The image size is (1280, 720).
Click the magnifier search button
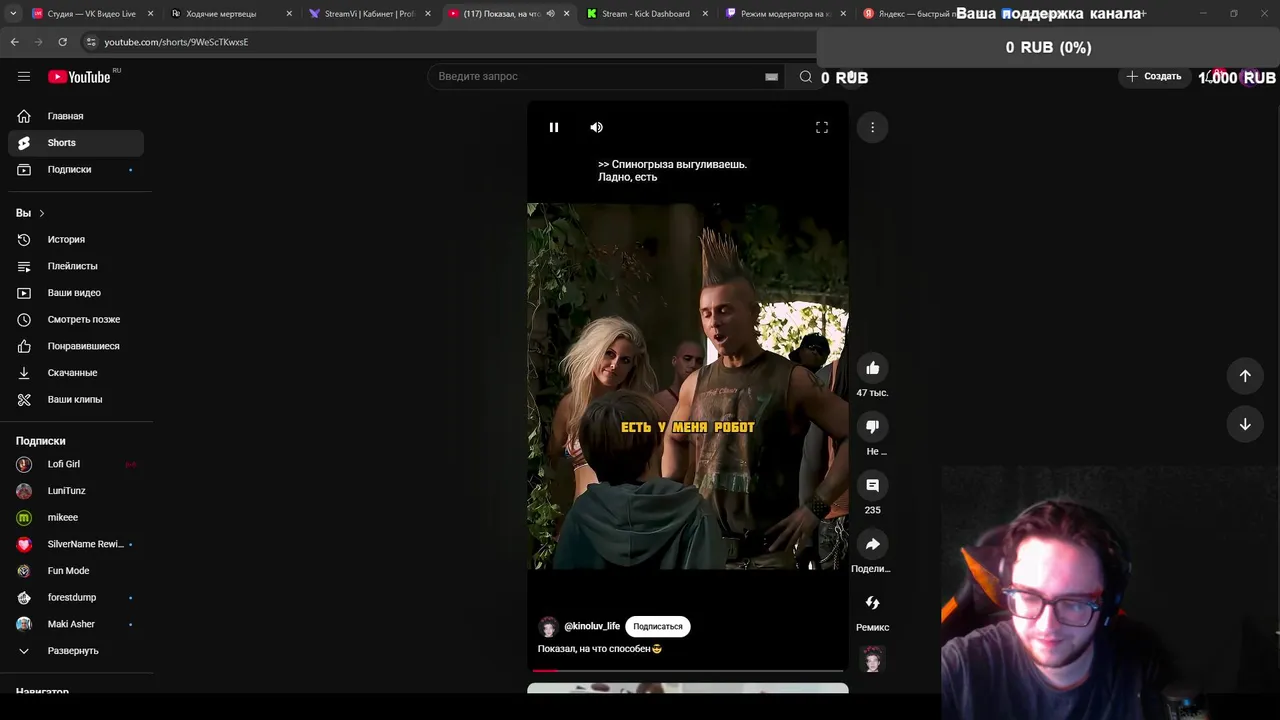click(805, 76)
